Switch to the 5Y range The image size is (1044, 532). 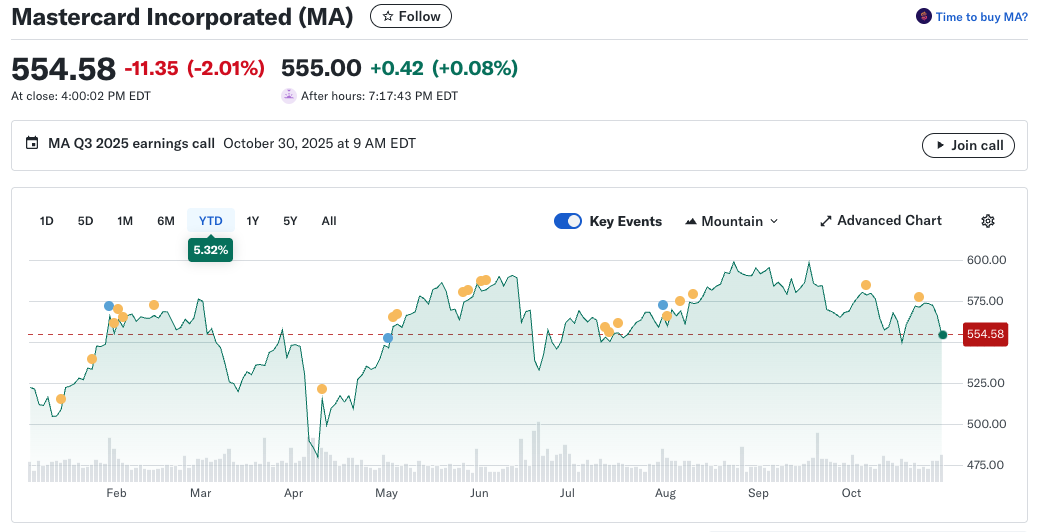[x=290, y=221]
